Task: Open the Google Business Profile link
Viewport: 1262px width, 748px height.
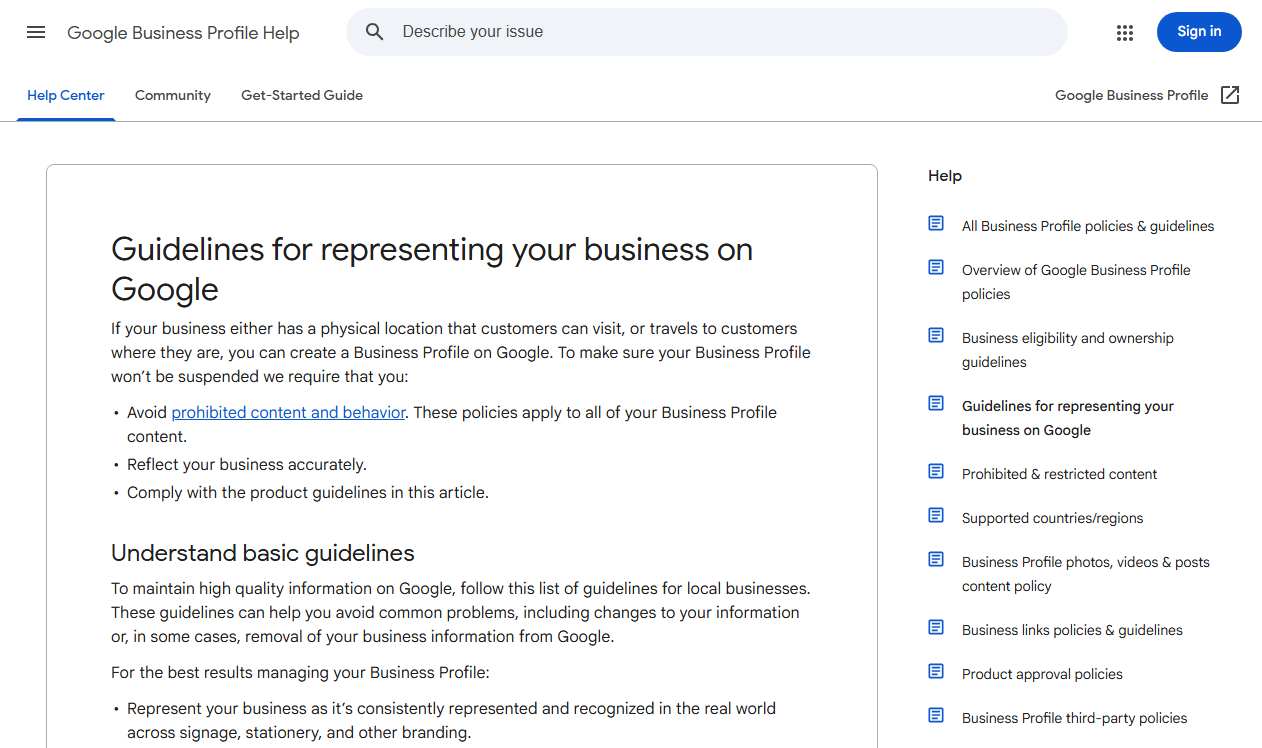Action: (1132, 96)
